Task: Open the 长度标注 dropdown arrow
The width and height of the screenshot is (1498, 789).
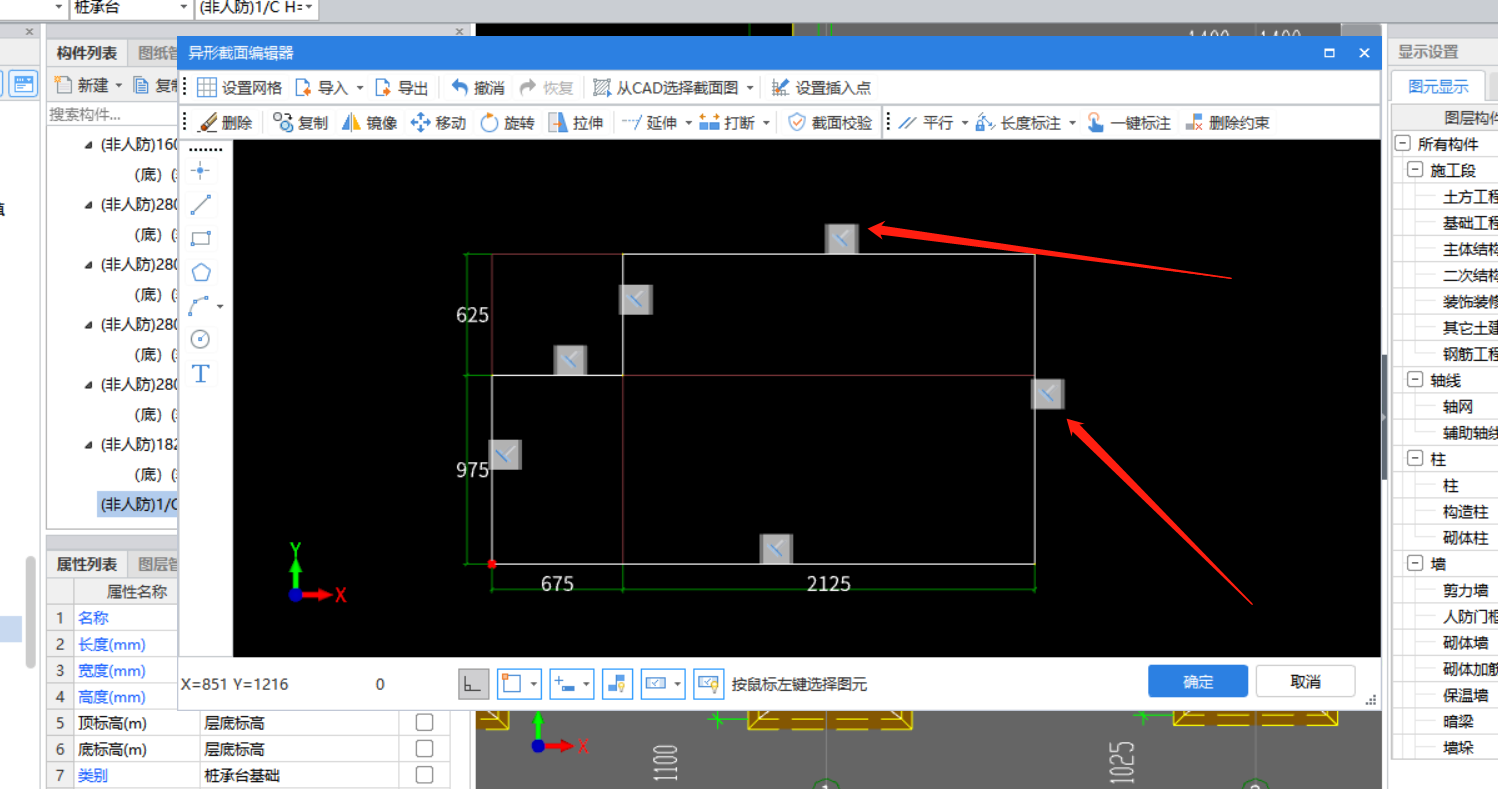Action: pyautogui.click(x=1072, y=124)
